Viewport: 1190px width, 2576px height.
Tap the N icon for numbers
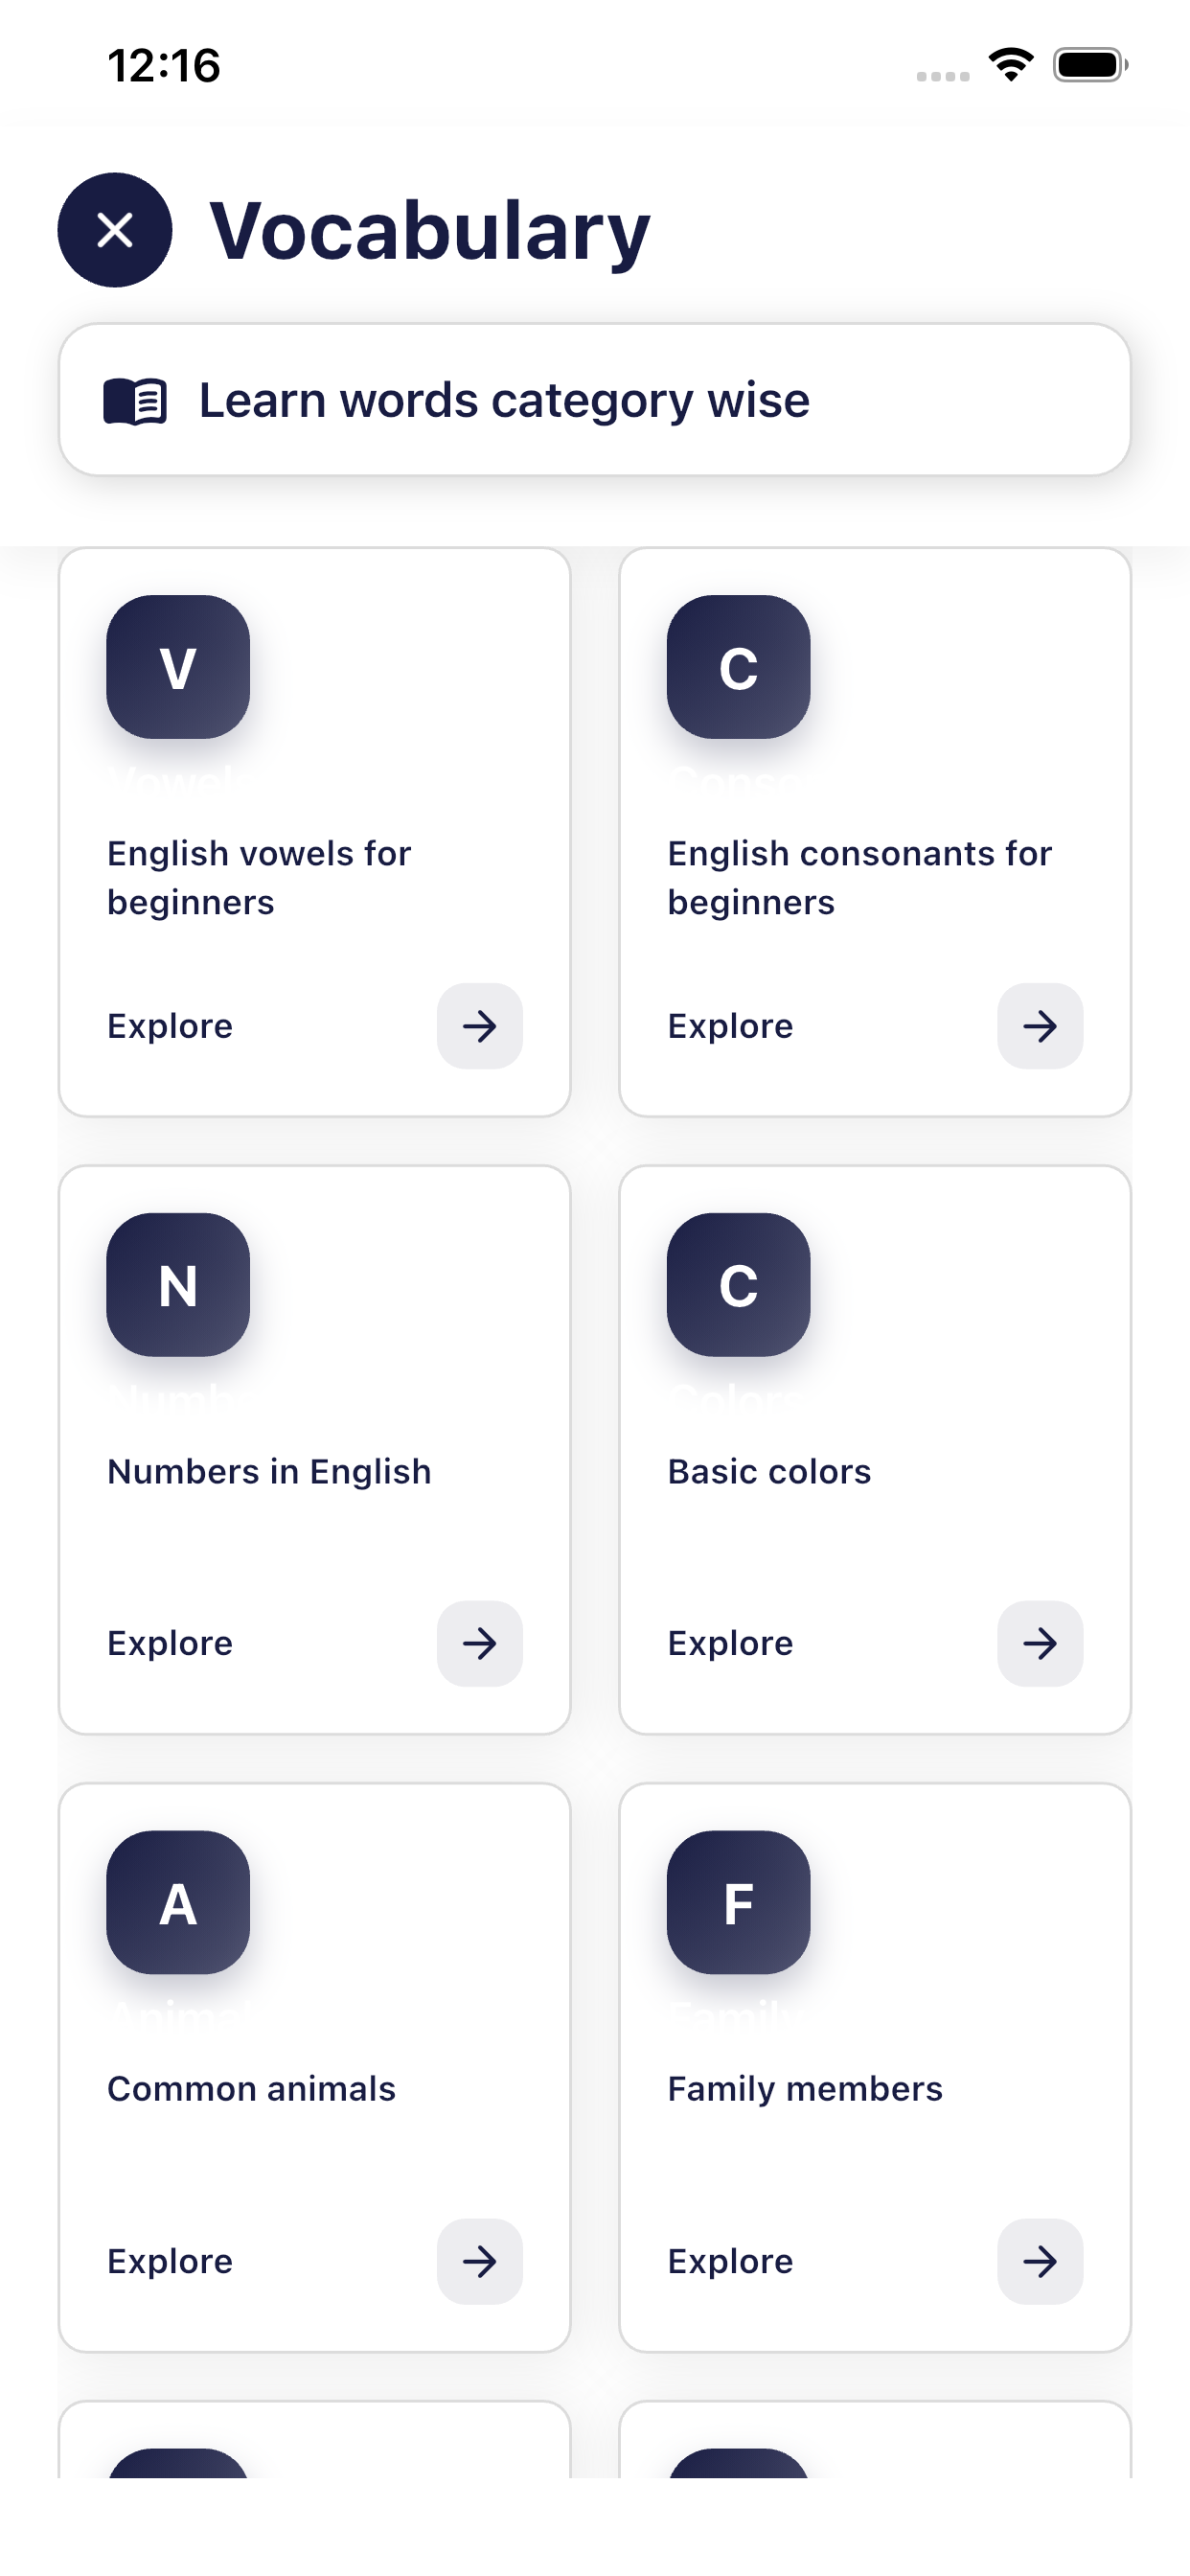point(178,1285)
